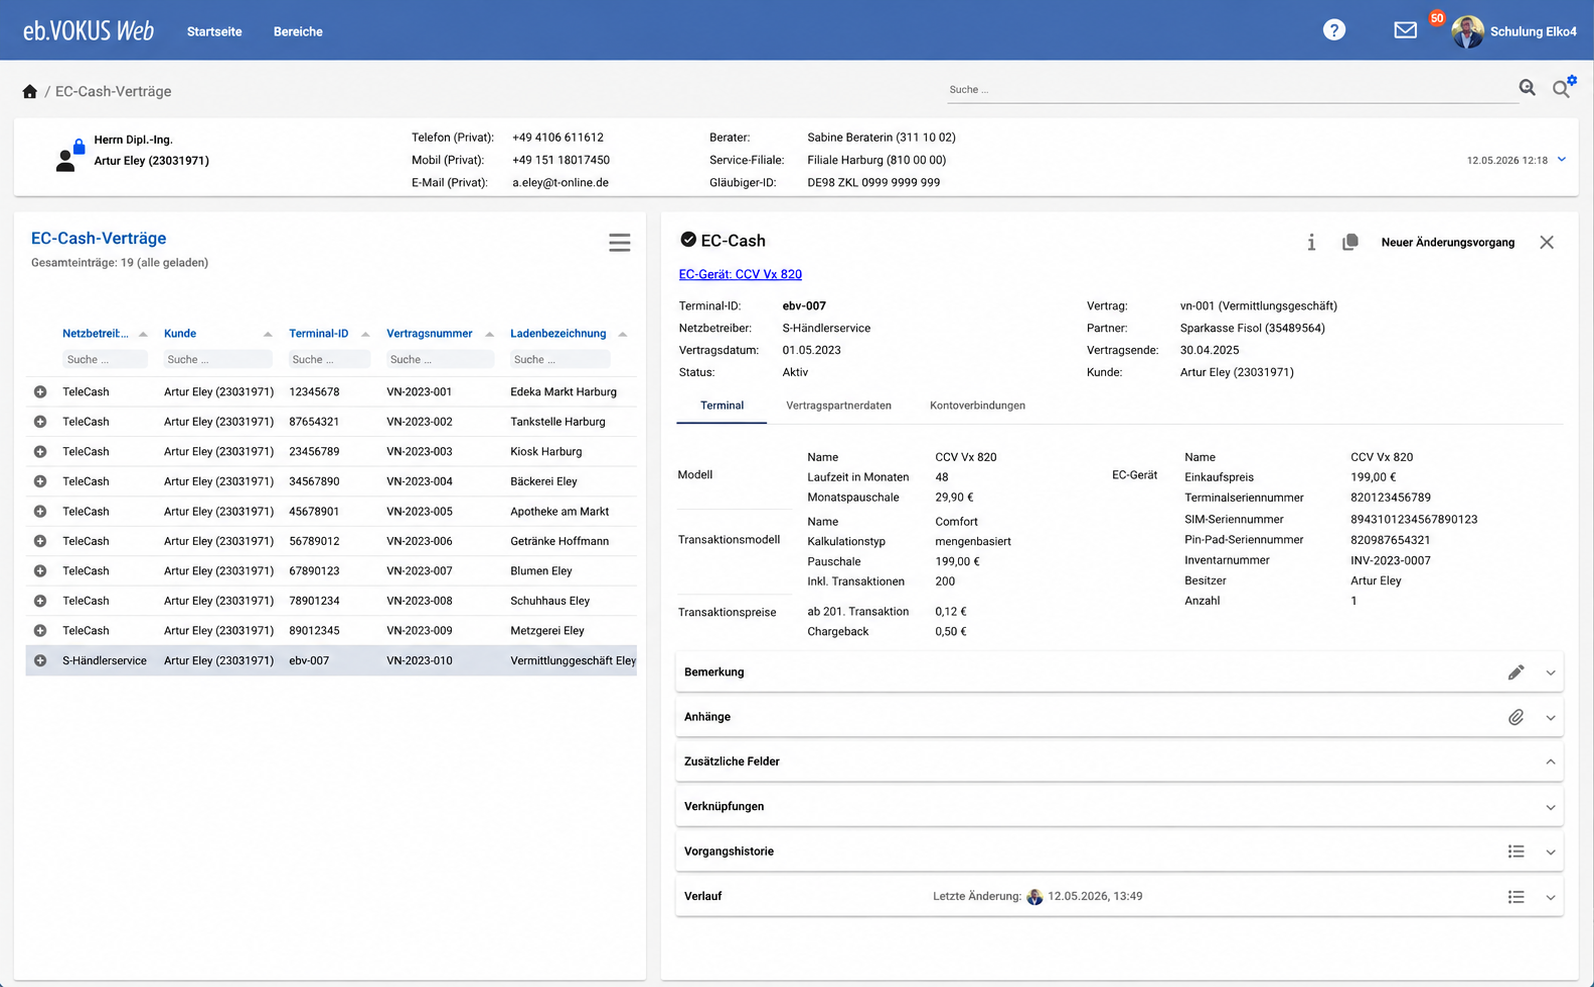Click Neuer Änderungsvorgang button

tap(1447, 242)
